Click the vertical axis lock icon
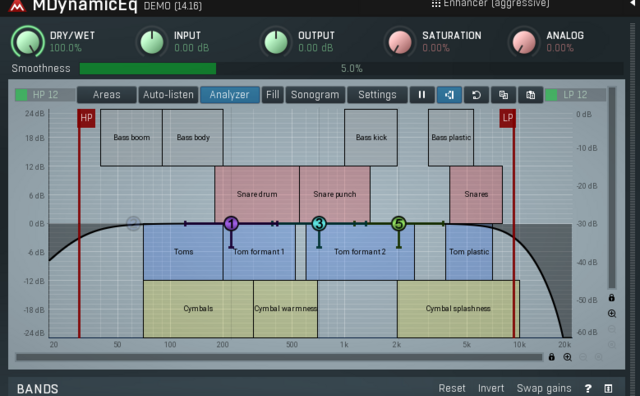 click(611, 298)
